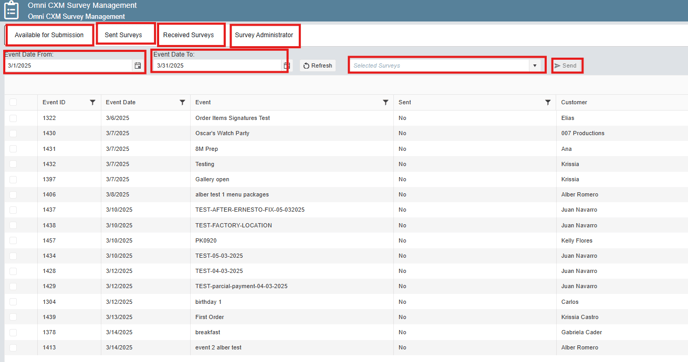This screenshot has width=688, height=362.
Task: Focus the Event Date To field
Action: tap(217, 66)
